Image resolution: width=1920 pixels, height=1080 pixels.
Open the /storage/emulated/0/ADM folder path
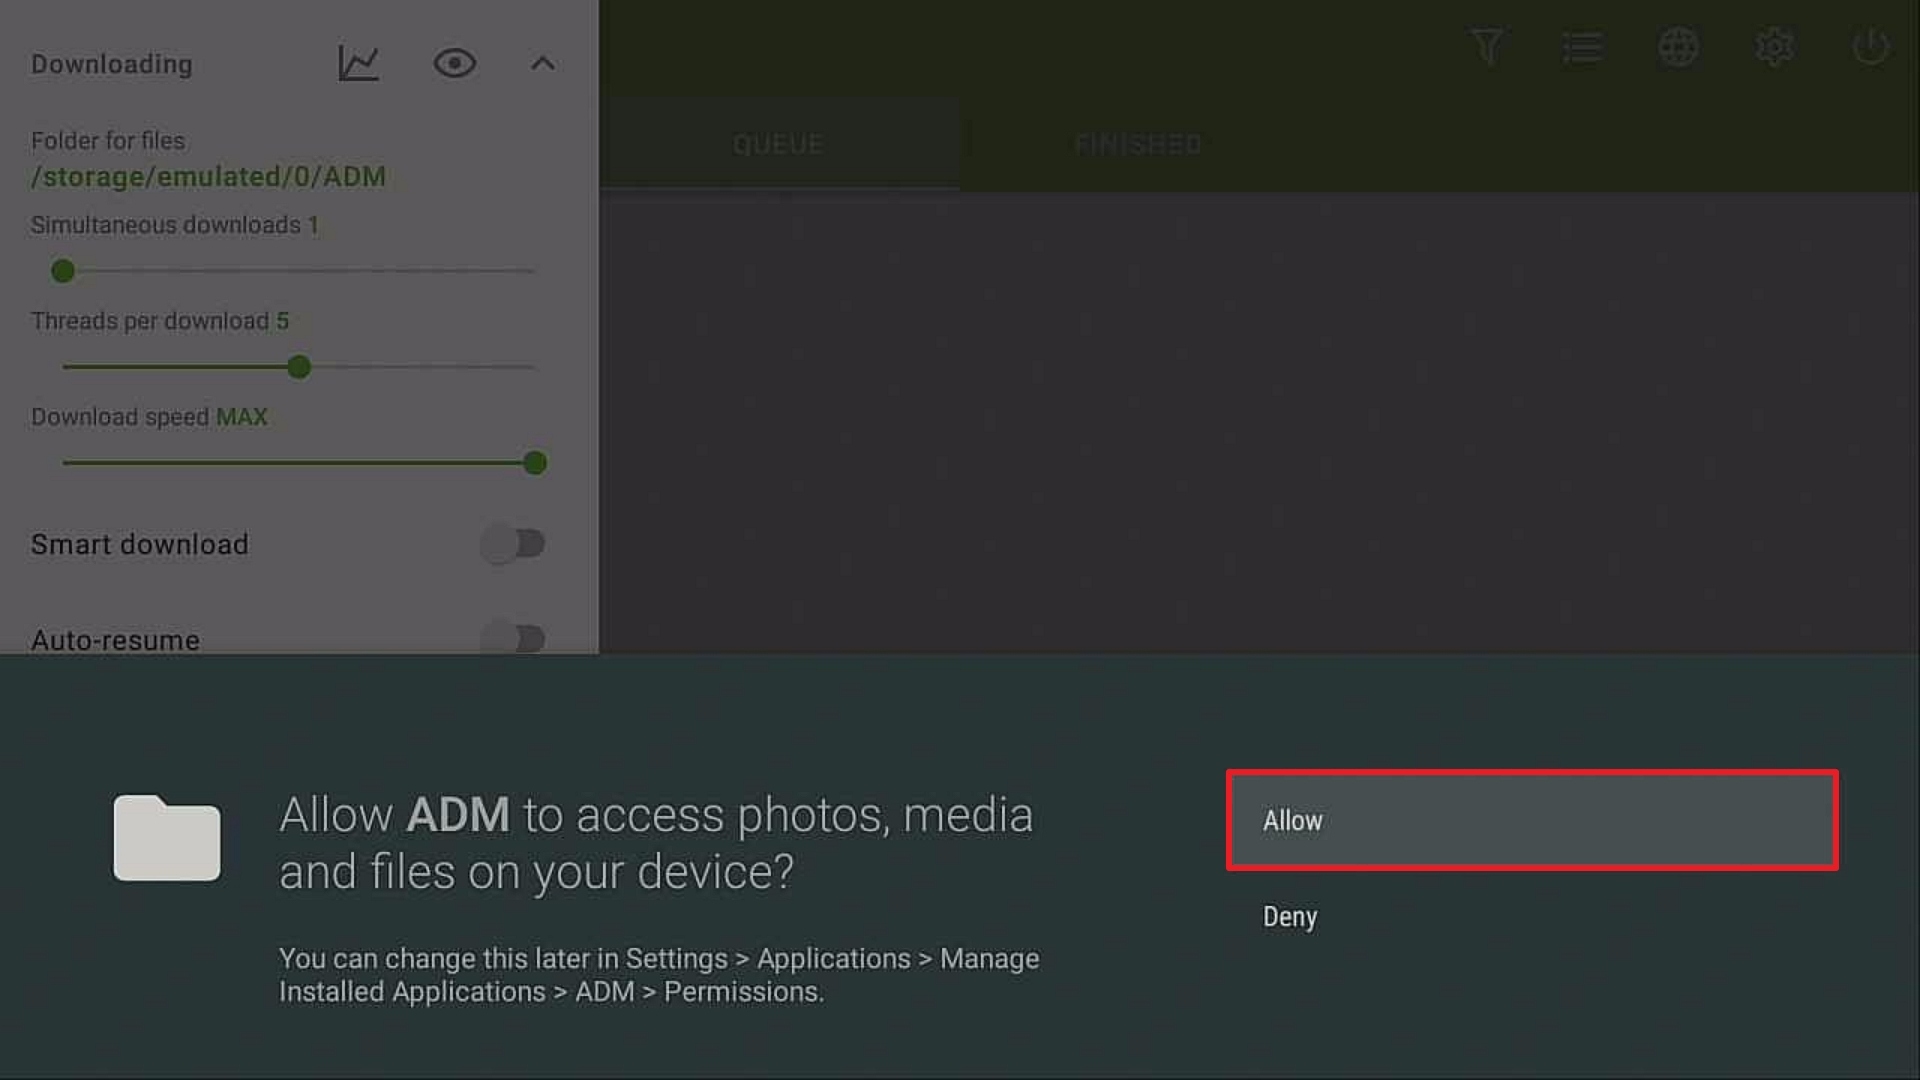(x=208, y=177)
